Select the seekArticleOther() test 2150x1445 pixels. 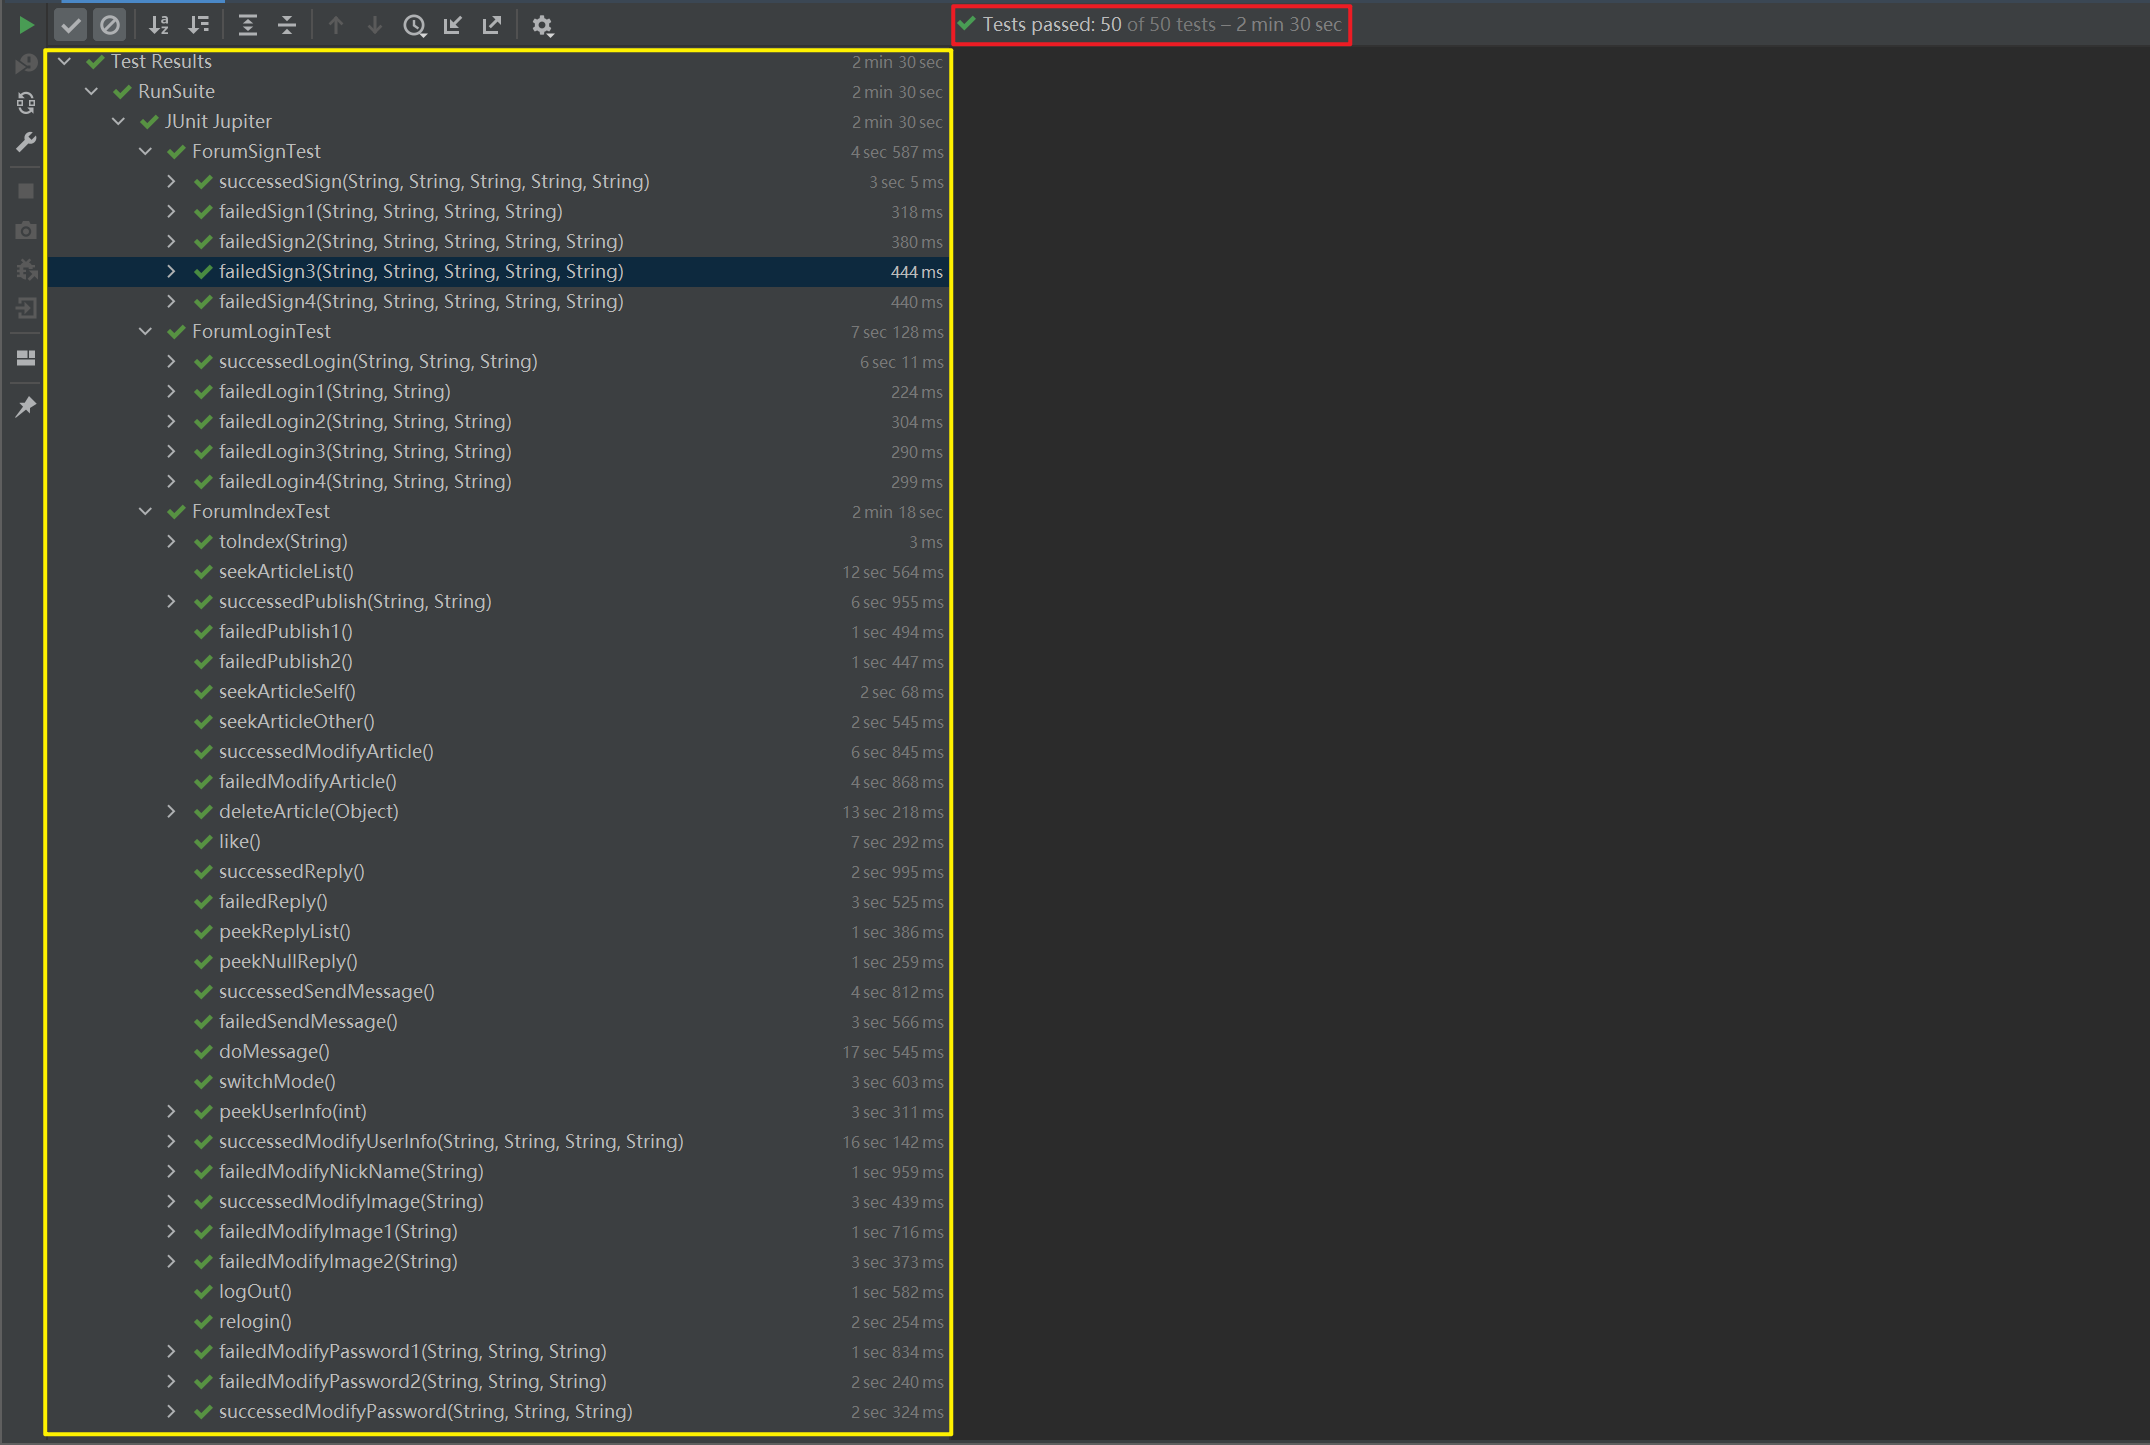tap(498, 722)
